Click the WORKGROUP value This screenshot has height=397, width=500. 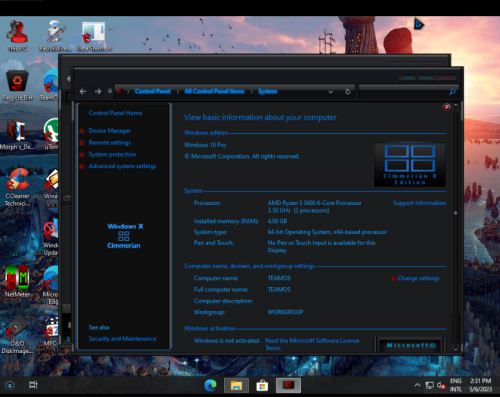coord(285,312)
